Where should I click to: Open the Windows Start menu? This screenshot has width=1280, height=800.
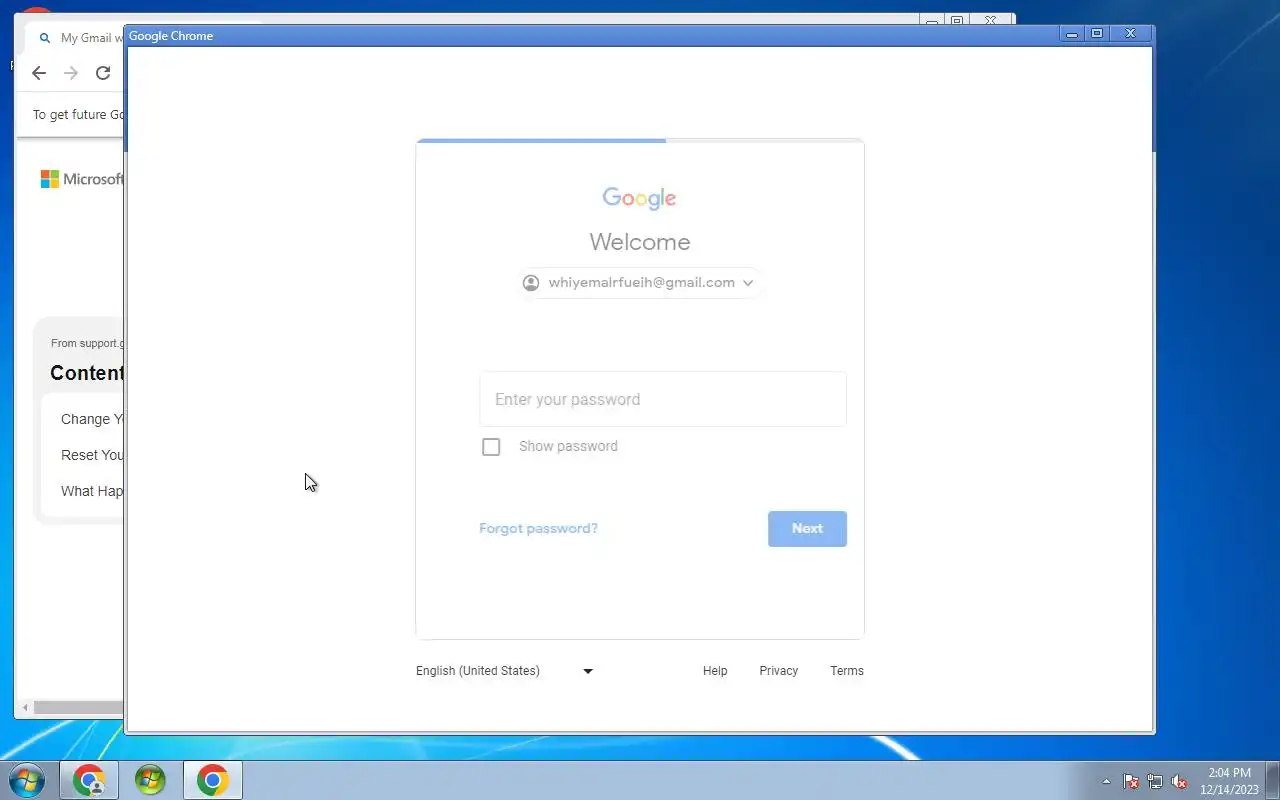(x=26, y=780)
